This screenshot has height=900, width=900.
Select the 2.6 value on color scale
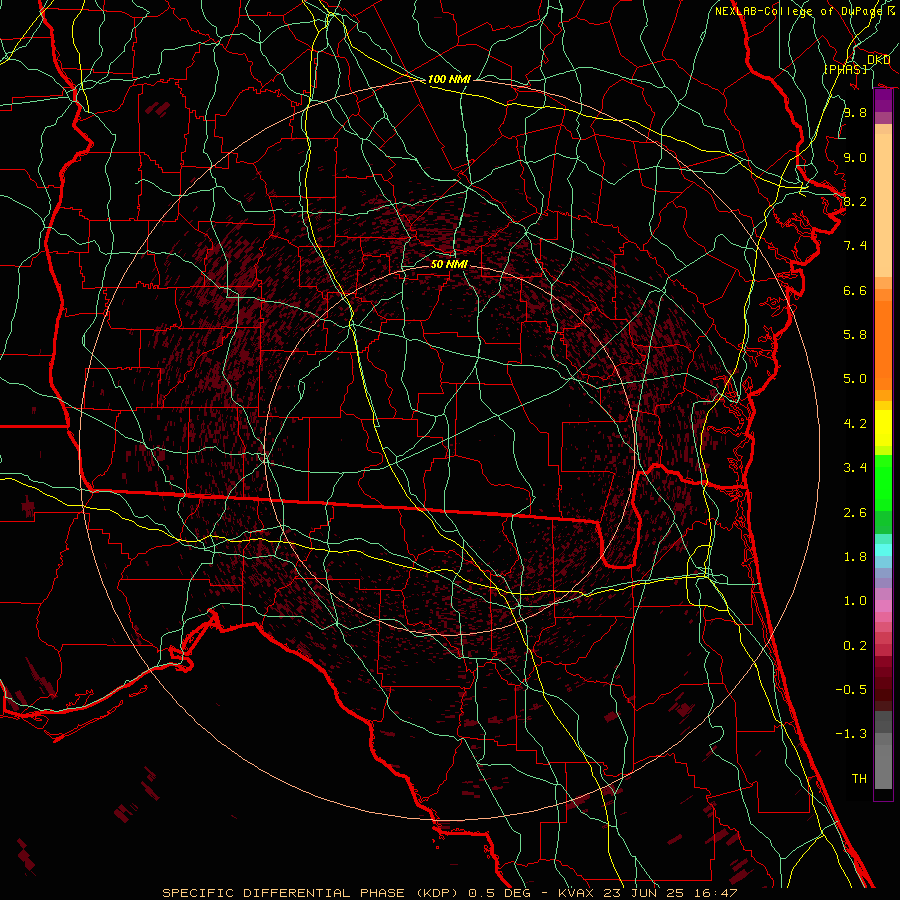click(x=855, y=513)
